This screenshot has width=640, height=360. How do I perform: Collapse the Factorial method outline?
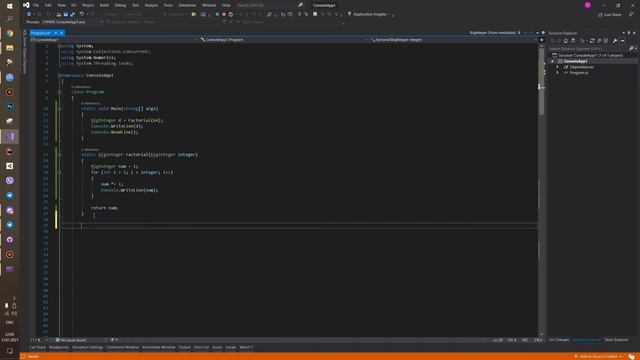[60, 155]
